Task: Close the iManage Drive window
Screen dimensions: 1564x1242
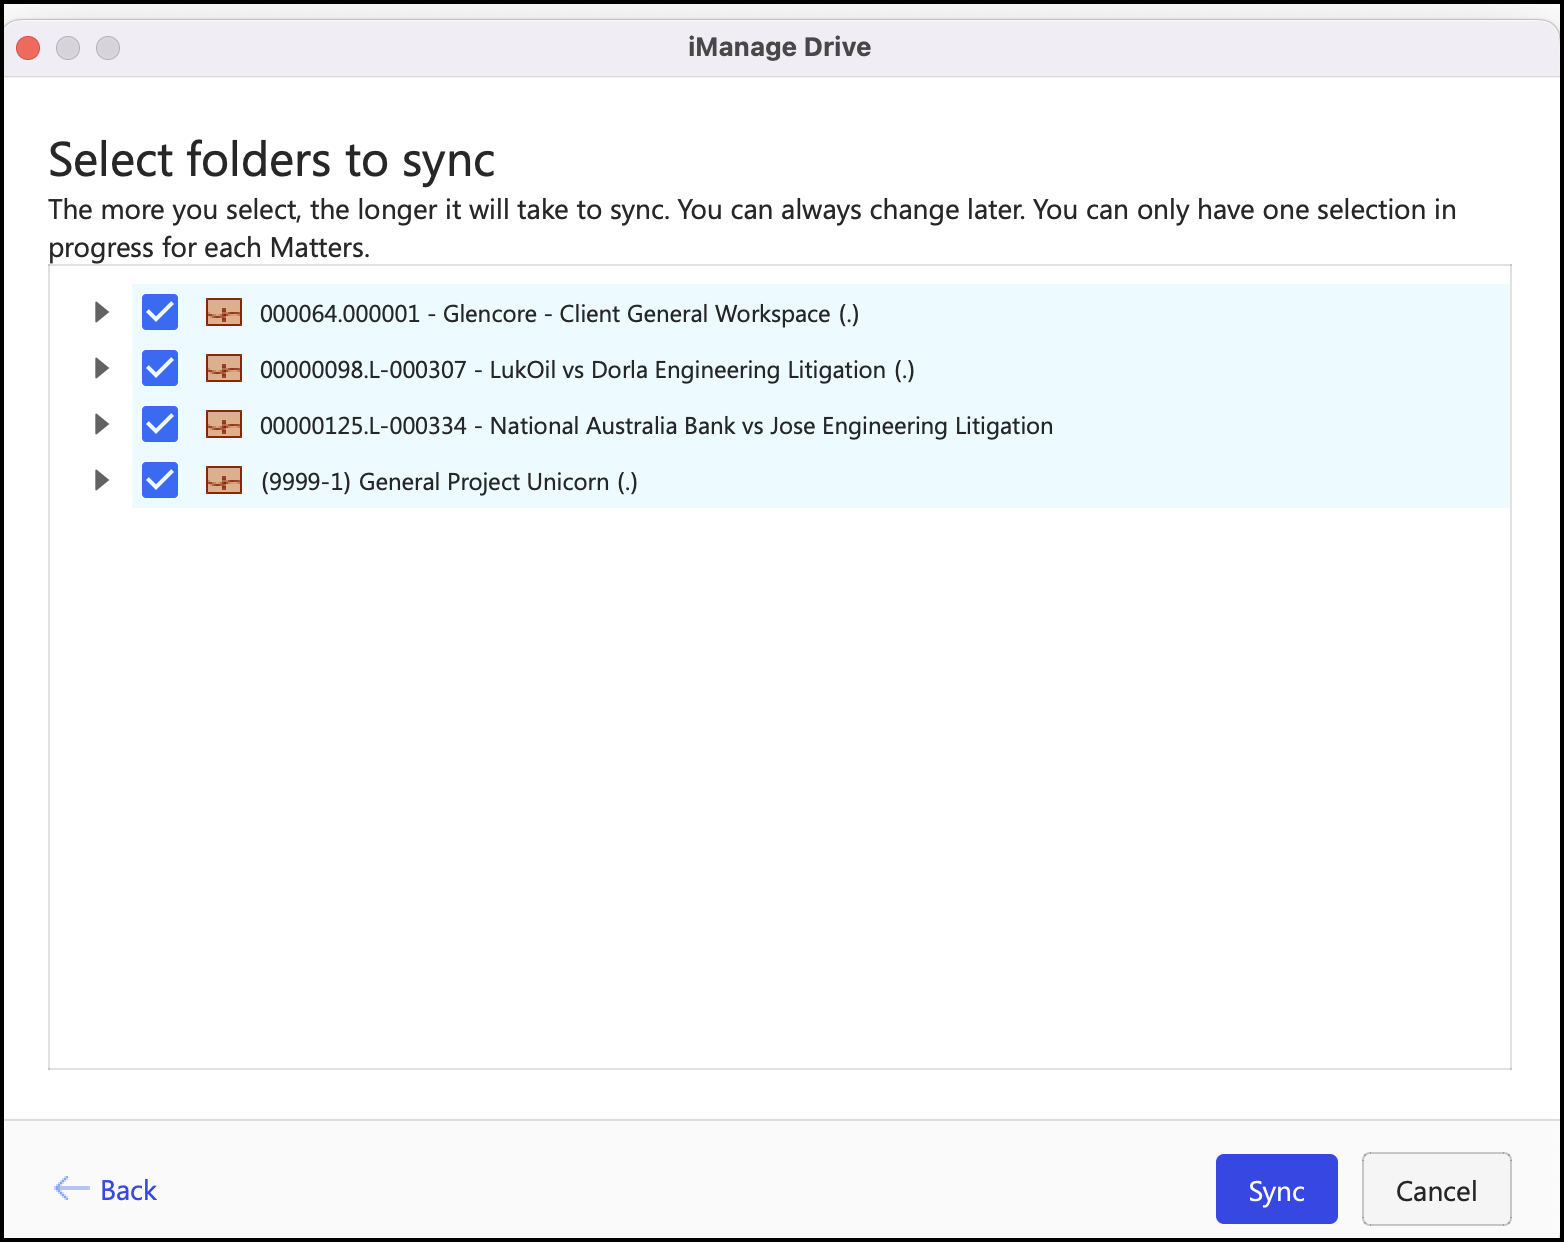Action: (x=28, y=47)
